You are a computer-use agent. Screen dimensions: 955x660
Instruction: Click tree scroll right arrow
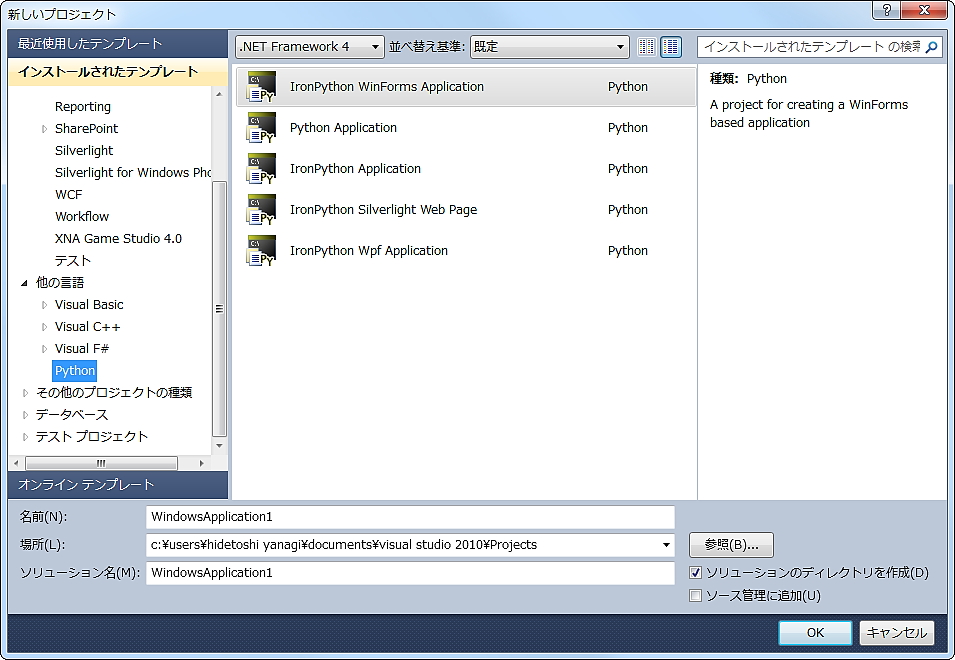(202, 463)
